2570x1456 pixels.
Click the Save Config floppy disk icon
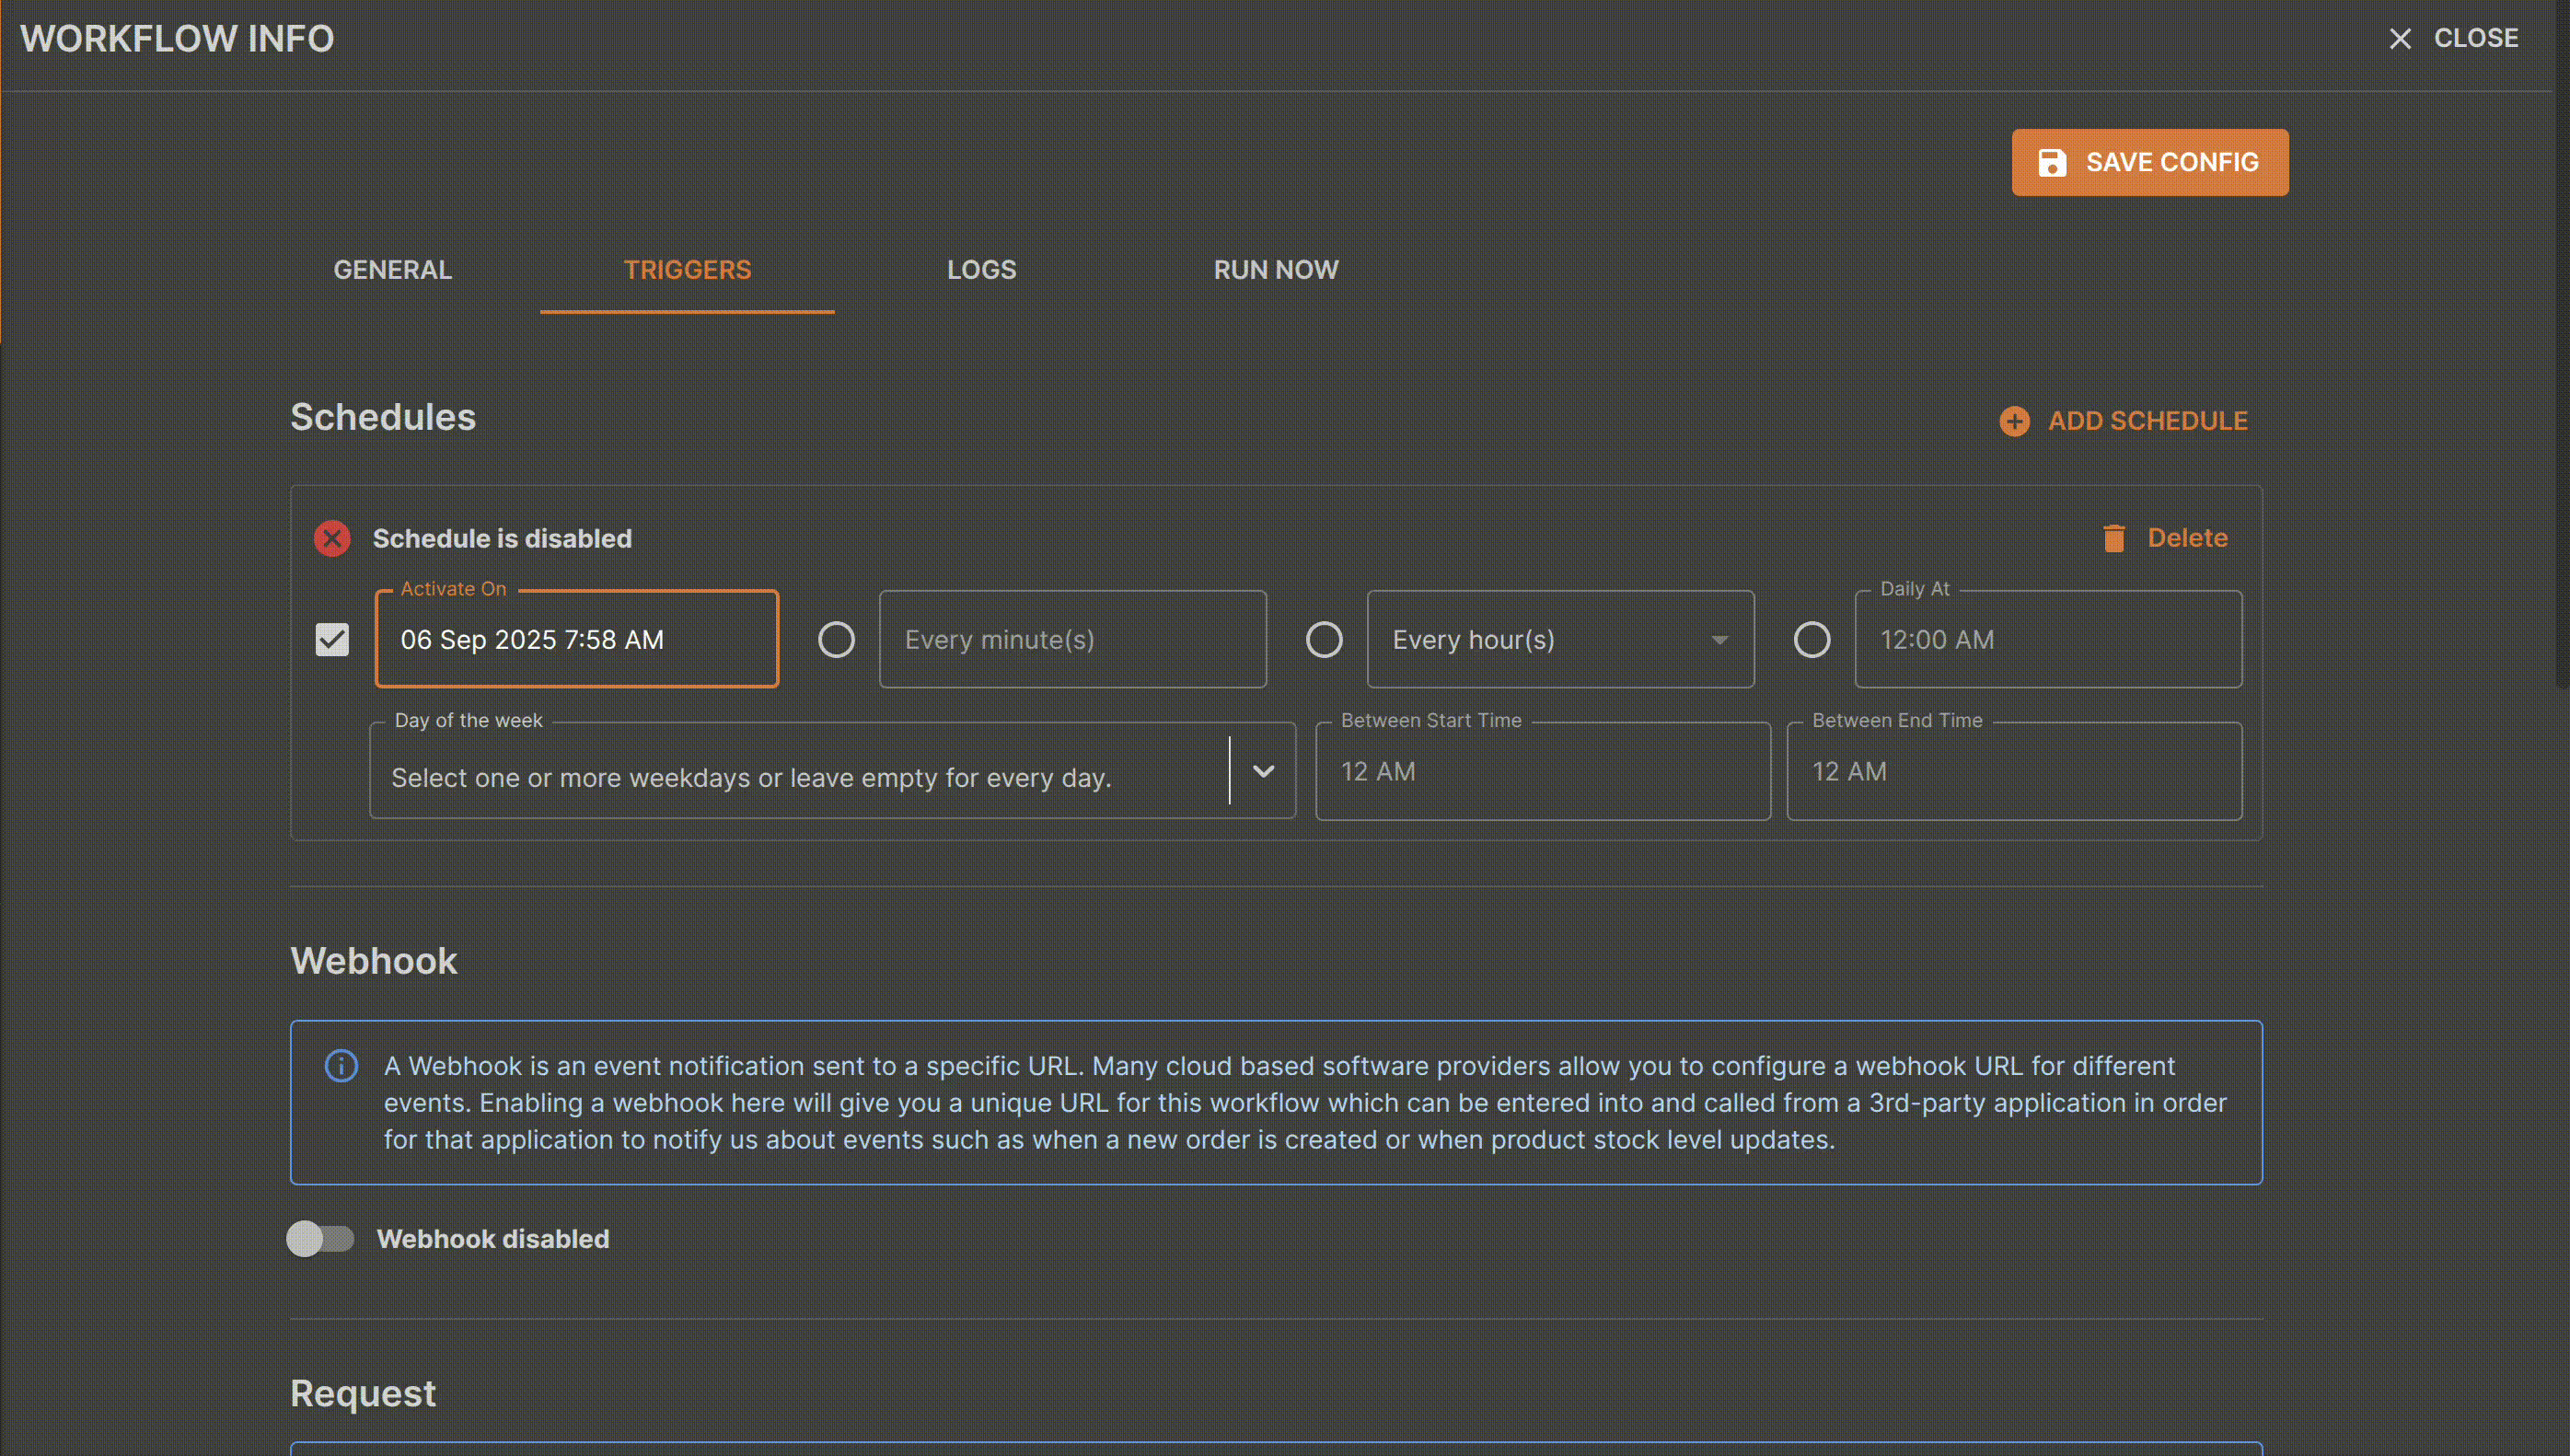pyautogui.click(x=2052, y=162)
